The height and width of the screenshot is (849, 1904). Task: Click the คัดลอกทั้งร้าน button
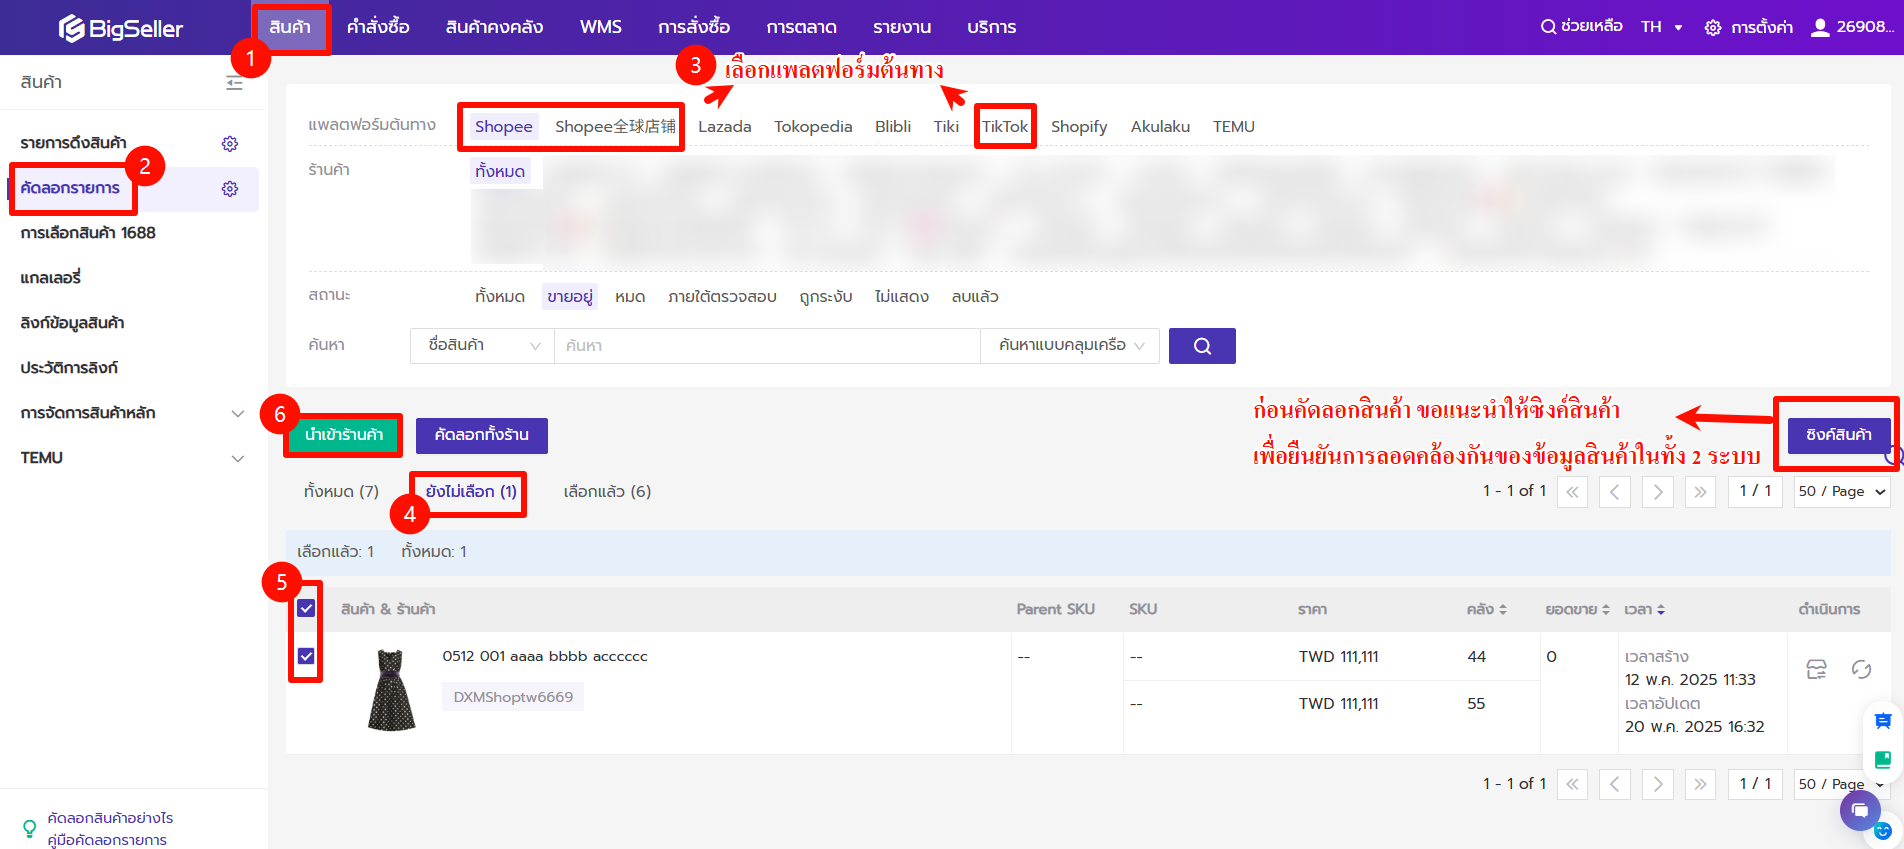tap(481, 435)
